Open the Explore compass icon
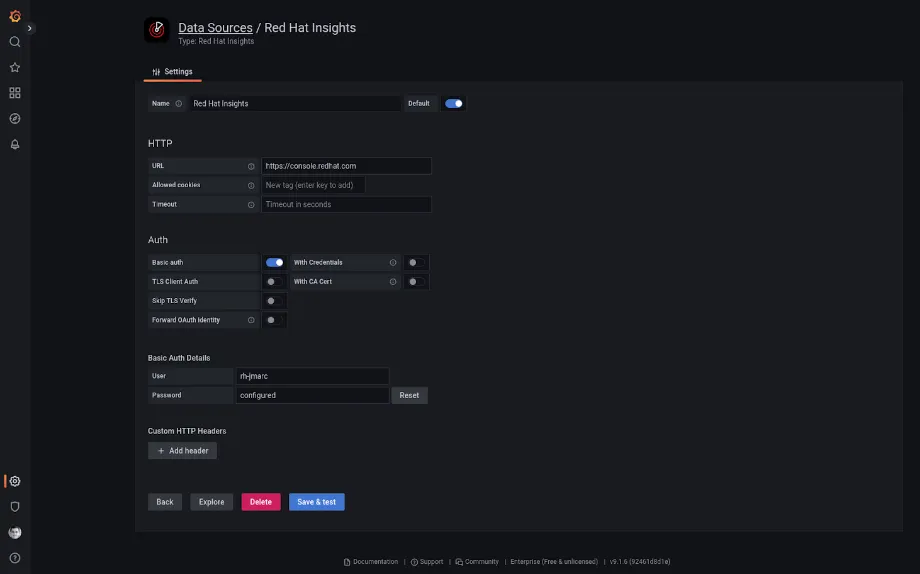This screenshot has width=920, height=574. [x=15, y=119]
